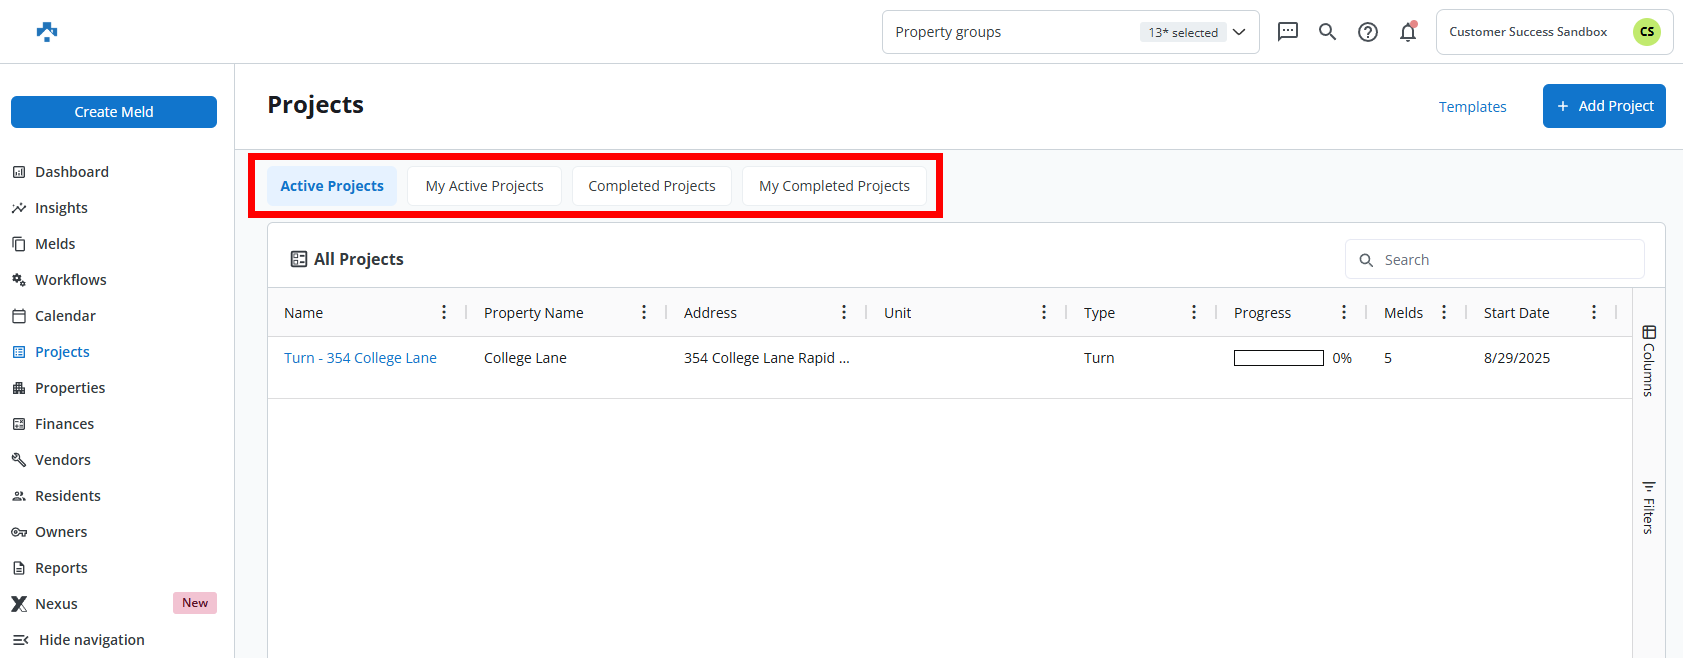Open the help question mark icon

(x=1367, y=32)
